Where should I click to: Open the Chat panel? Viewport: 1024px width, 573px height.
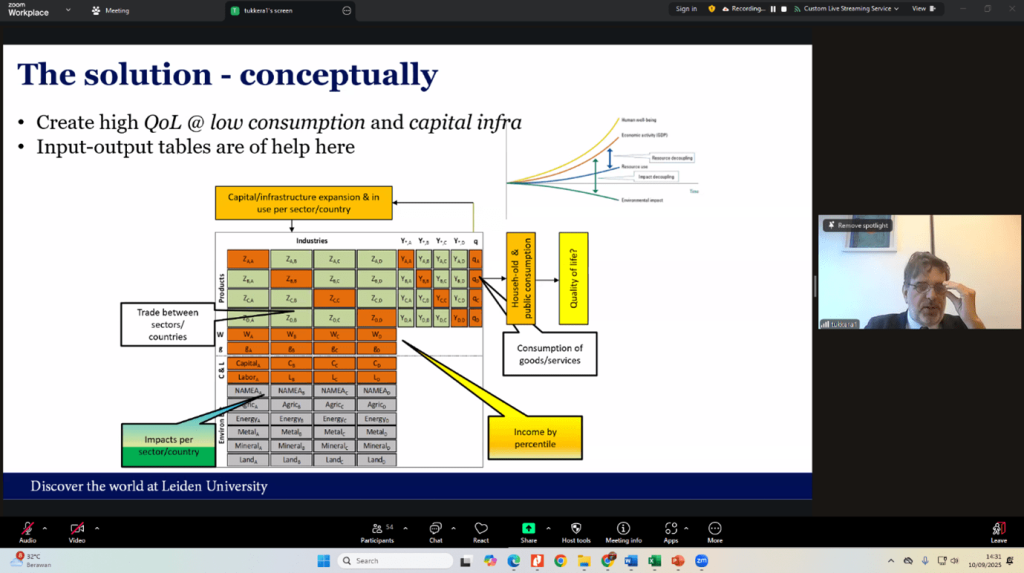click(x=435, y=528)
